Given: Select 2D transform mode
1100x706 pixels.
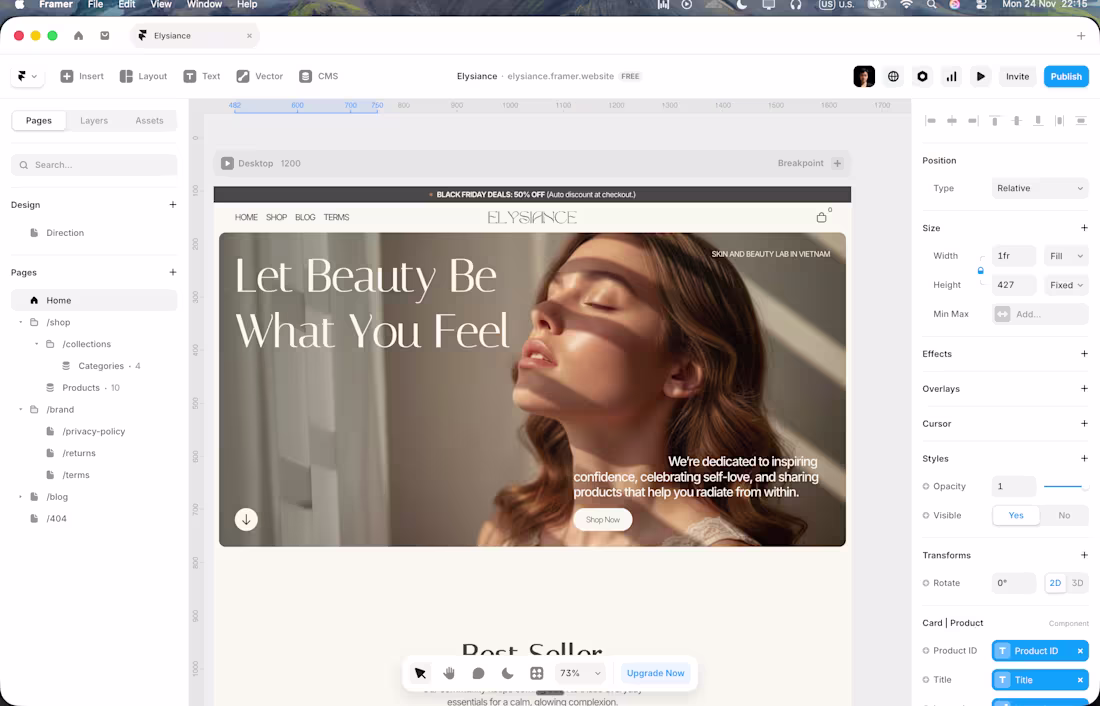Looking at the screenshot, I should coord(1054,583).
